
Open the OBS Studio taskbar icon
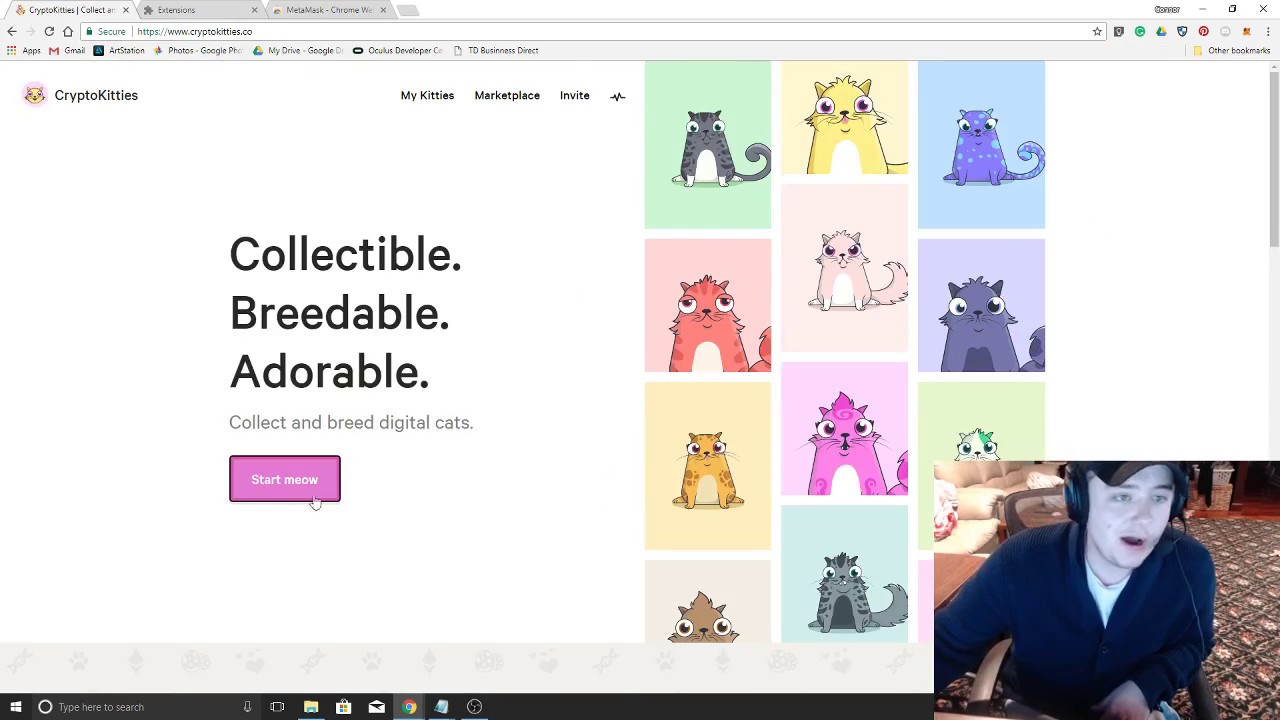click(474, 707)
